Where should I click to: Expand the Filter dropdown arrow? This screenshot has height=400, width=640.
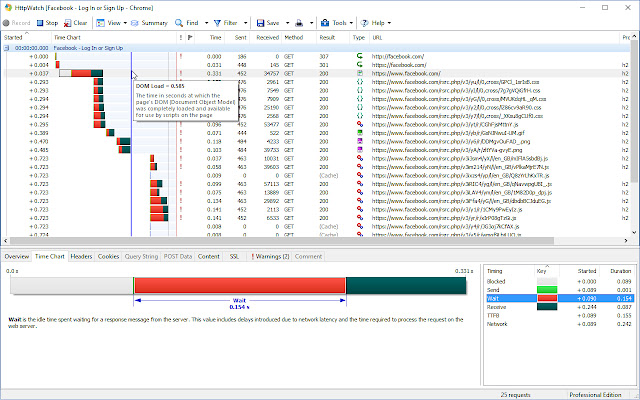pyautogui.click(x=248, y=22)
